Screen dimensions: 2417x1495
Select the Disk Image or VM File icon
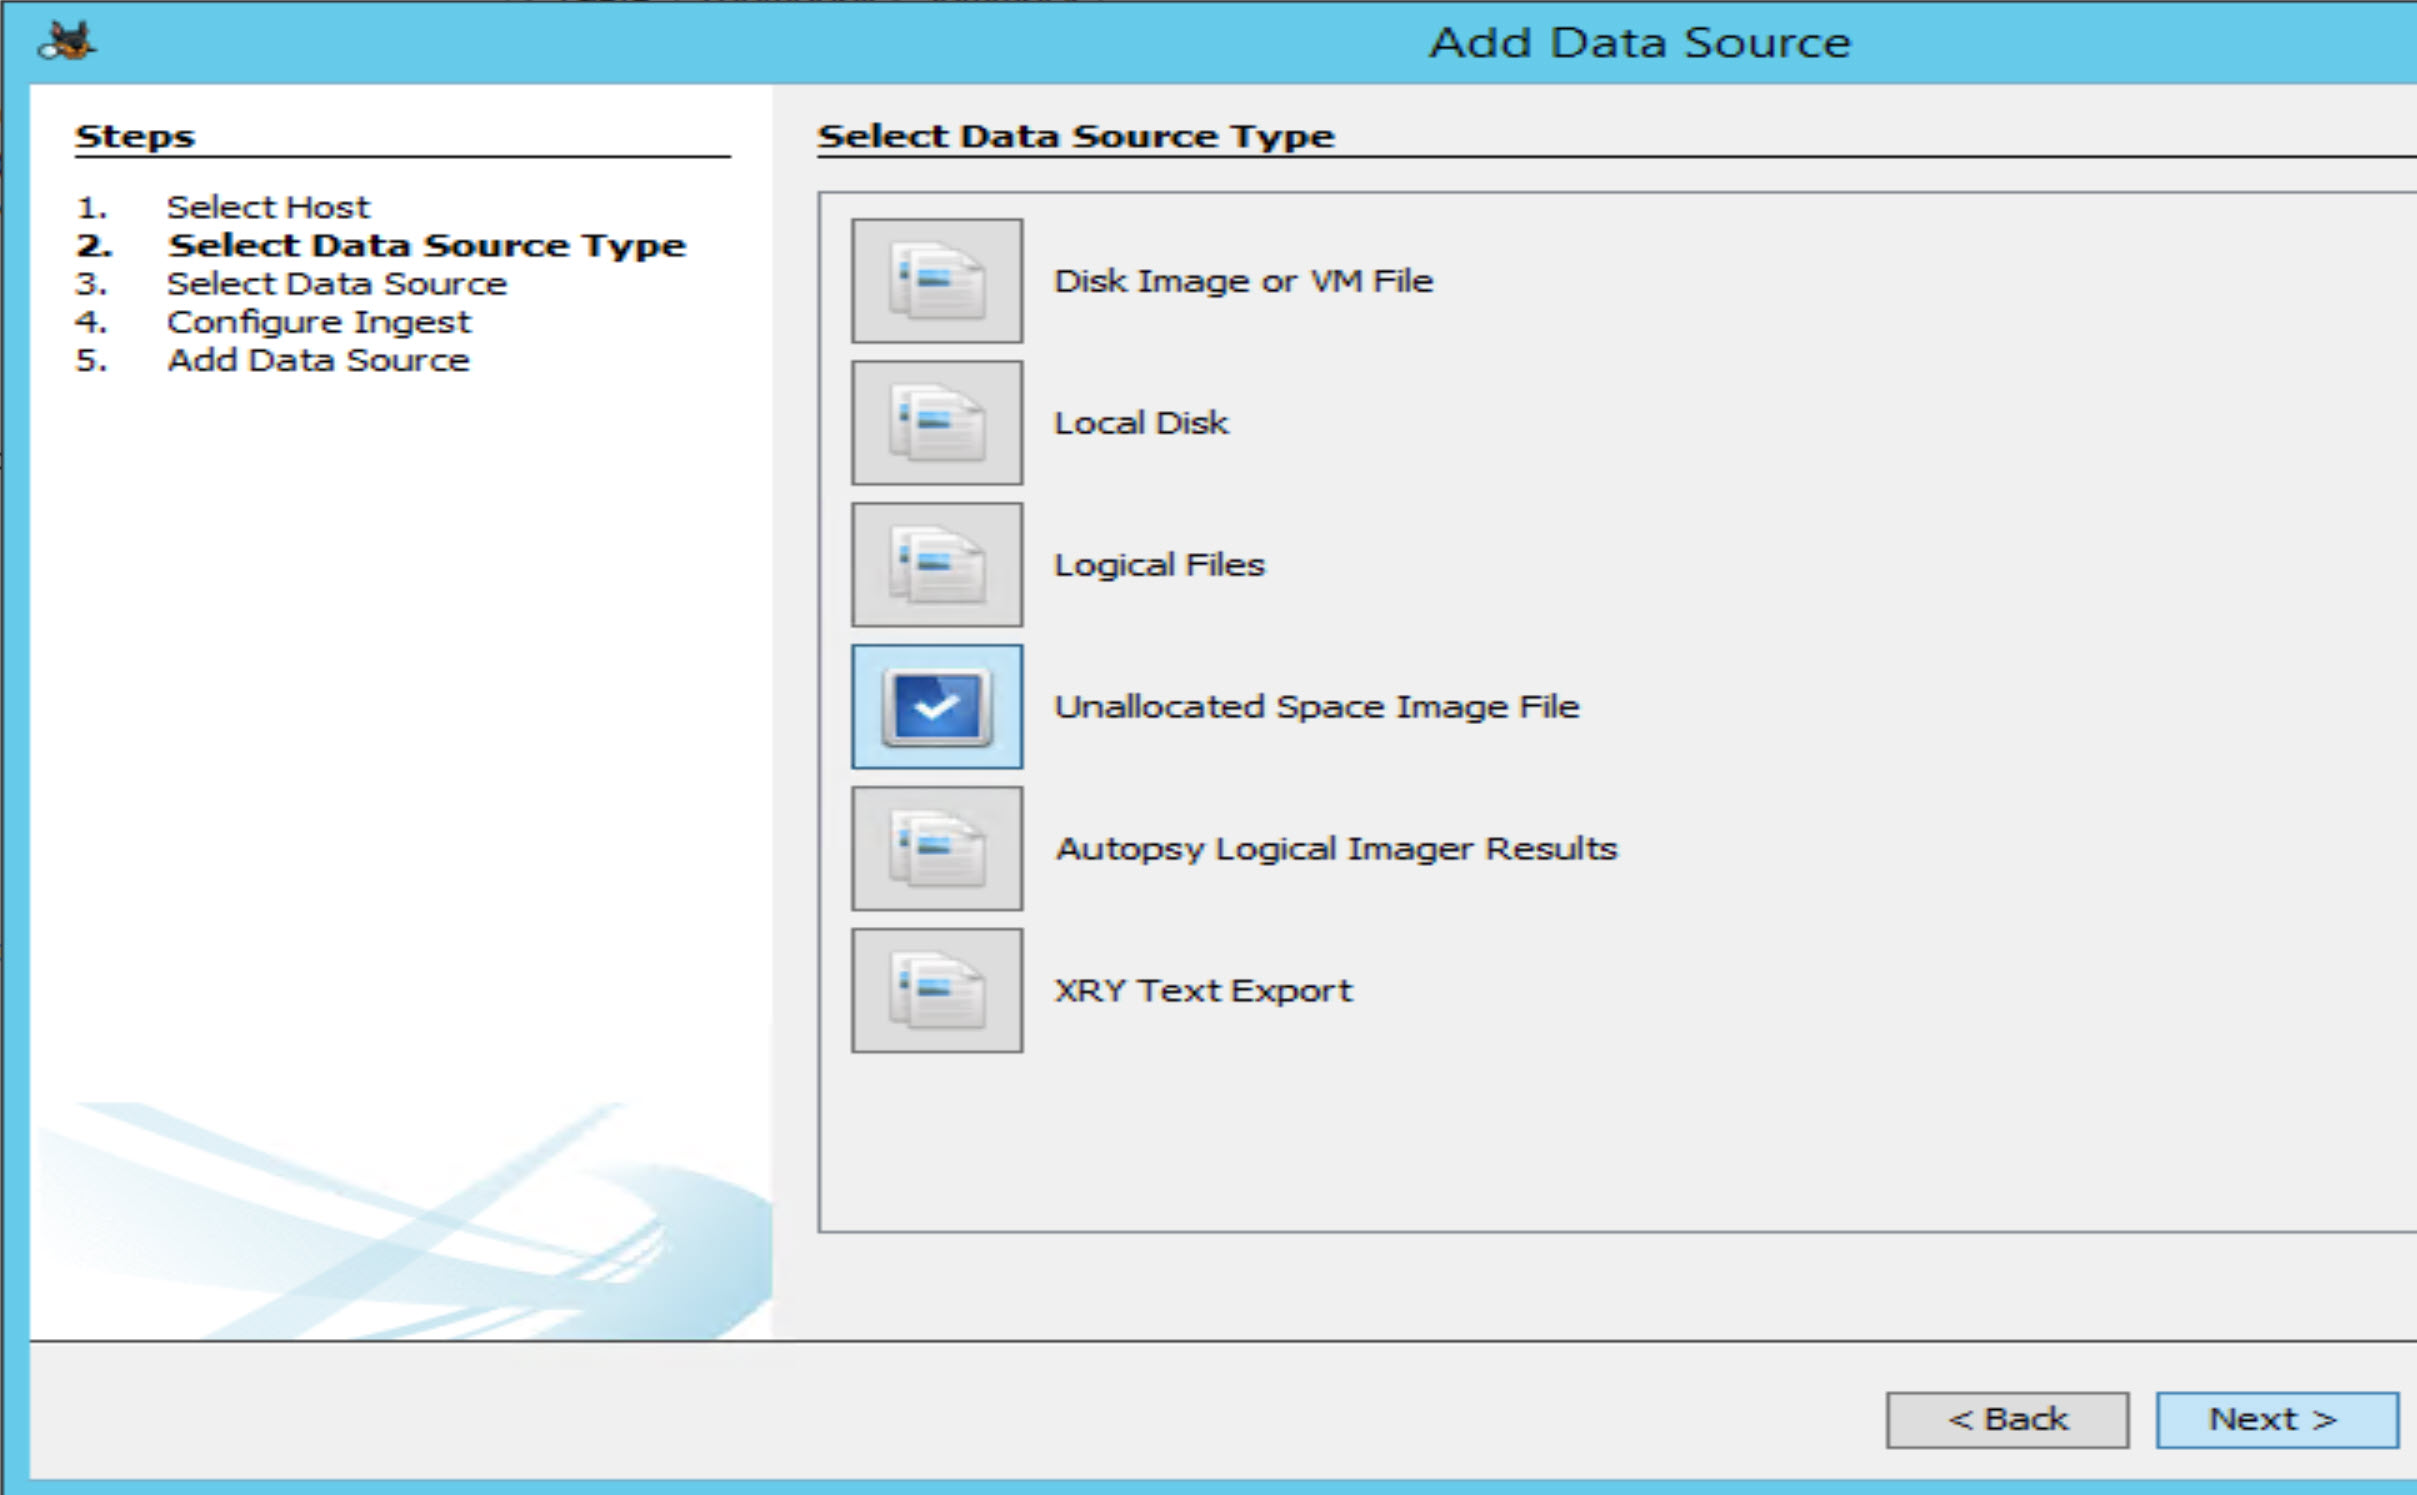(x=936, y=280)
